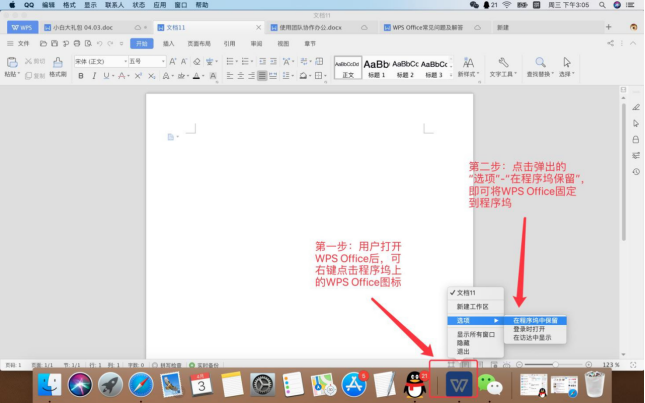Open the font size dropdown 五号
The height and width of the screenshot is (403, 645).
point(147,61)
